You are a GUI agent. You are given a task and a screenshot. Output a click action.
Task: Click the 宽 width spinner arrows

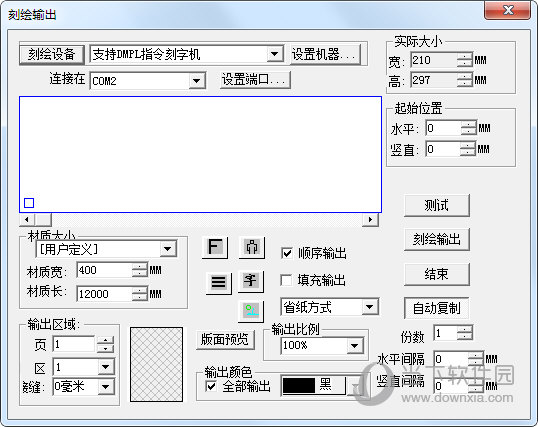[x=465, y=60]
